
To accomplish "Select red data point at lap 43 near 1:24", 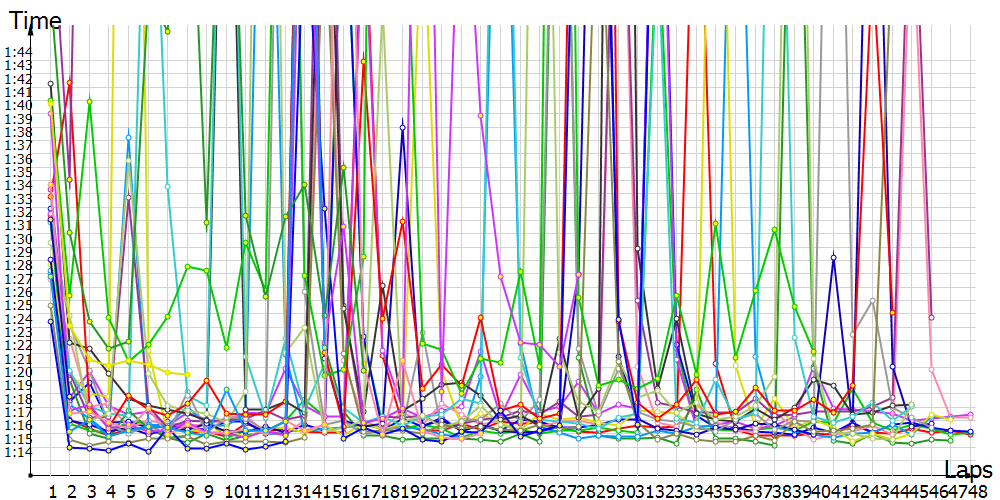I will (892, 313).
